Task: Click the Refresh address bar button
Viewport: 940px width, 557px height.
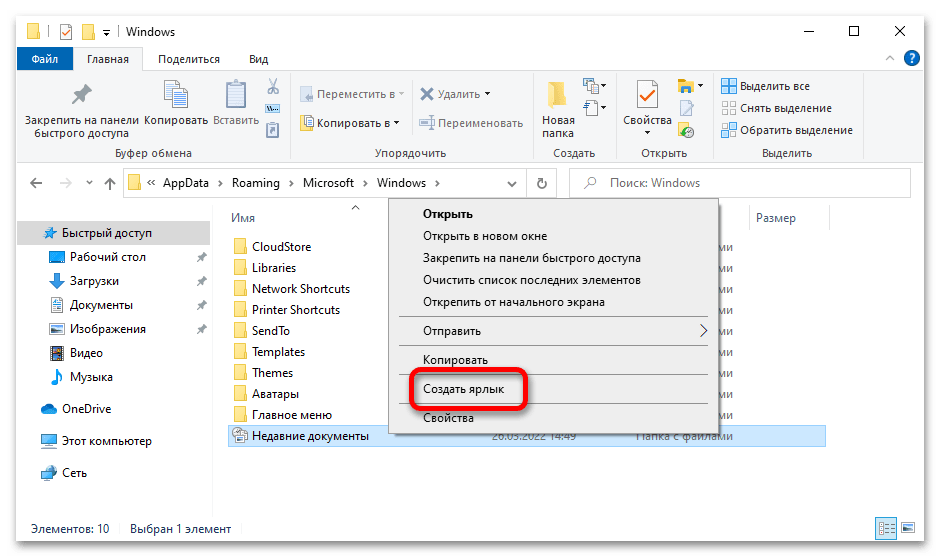Action: [542, 183]
